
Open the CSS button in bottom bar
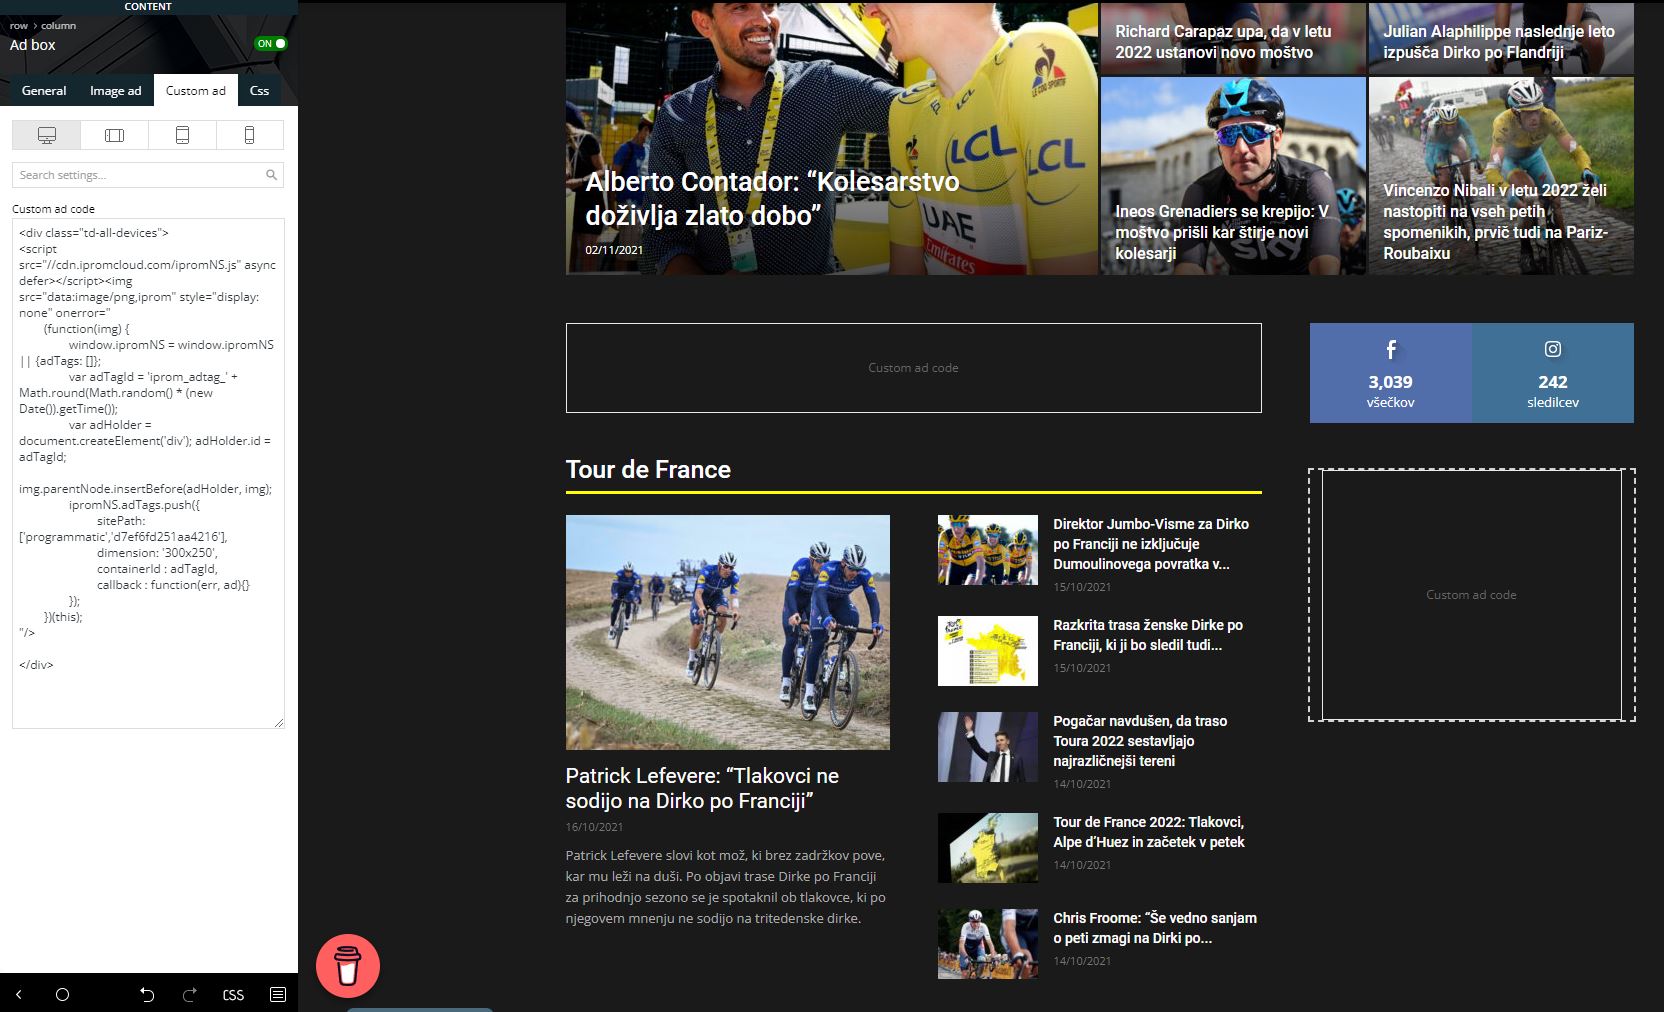click(233, 995)
